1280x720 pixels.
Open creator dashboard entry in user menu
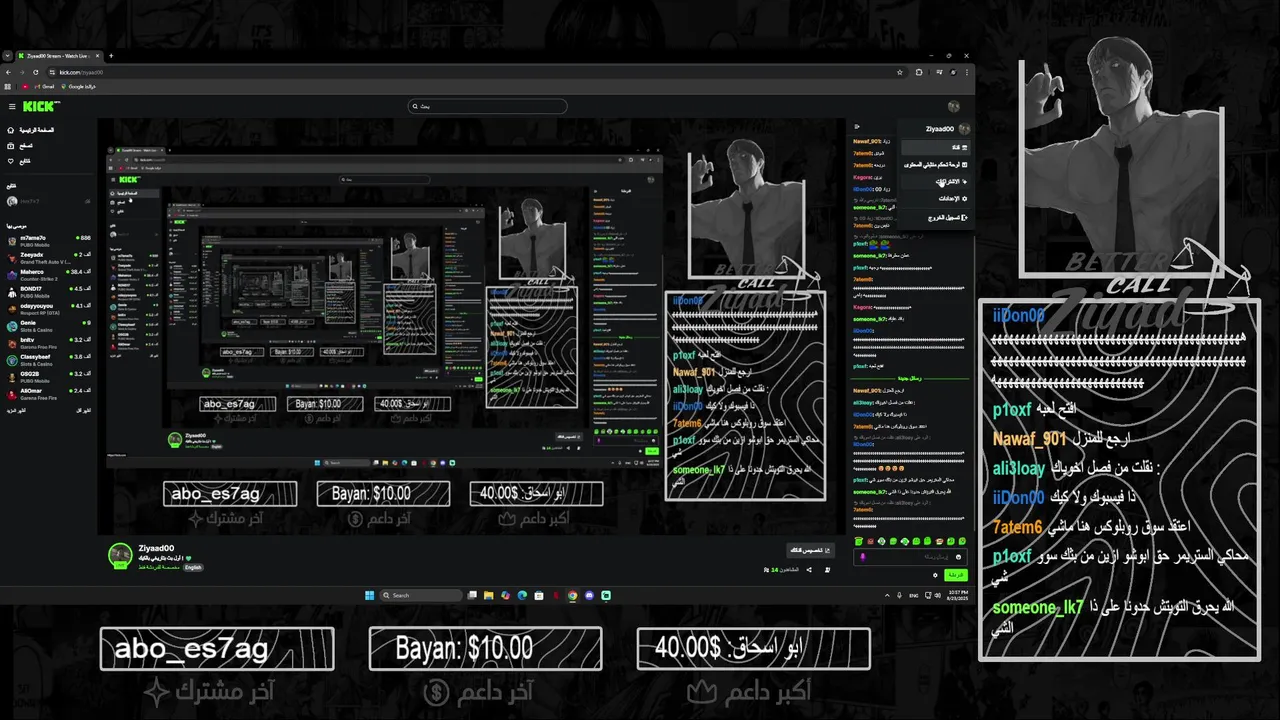936,164
